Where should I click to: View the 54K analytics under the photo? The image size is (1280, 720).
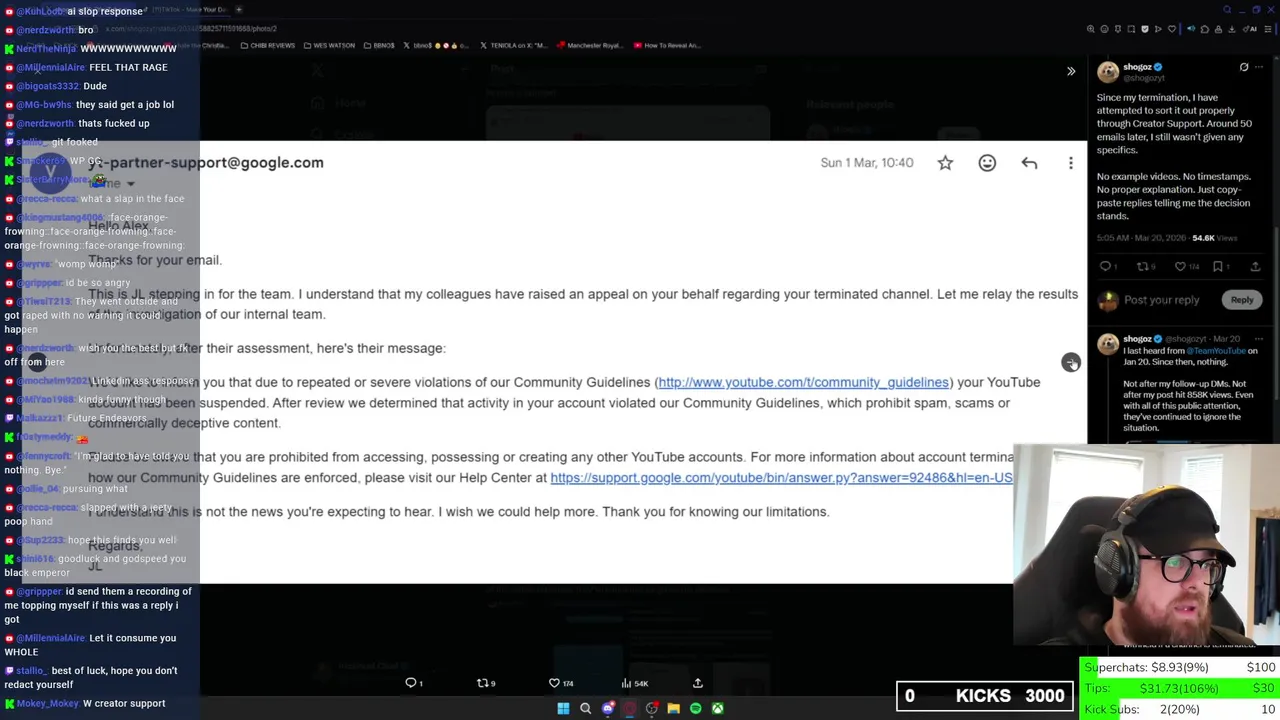click(x=634, y=683)
